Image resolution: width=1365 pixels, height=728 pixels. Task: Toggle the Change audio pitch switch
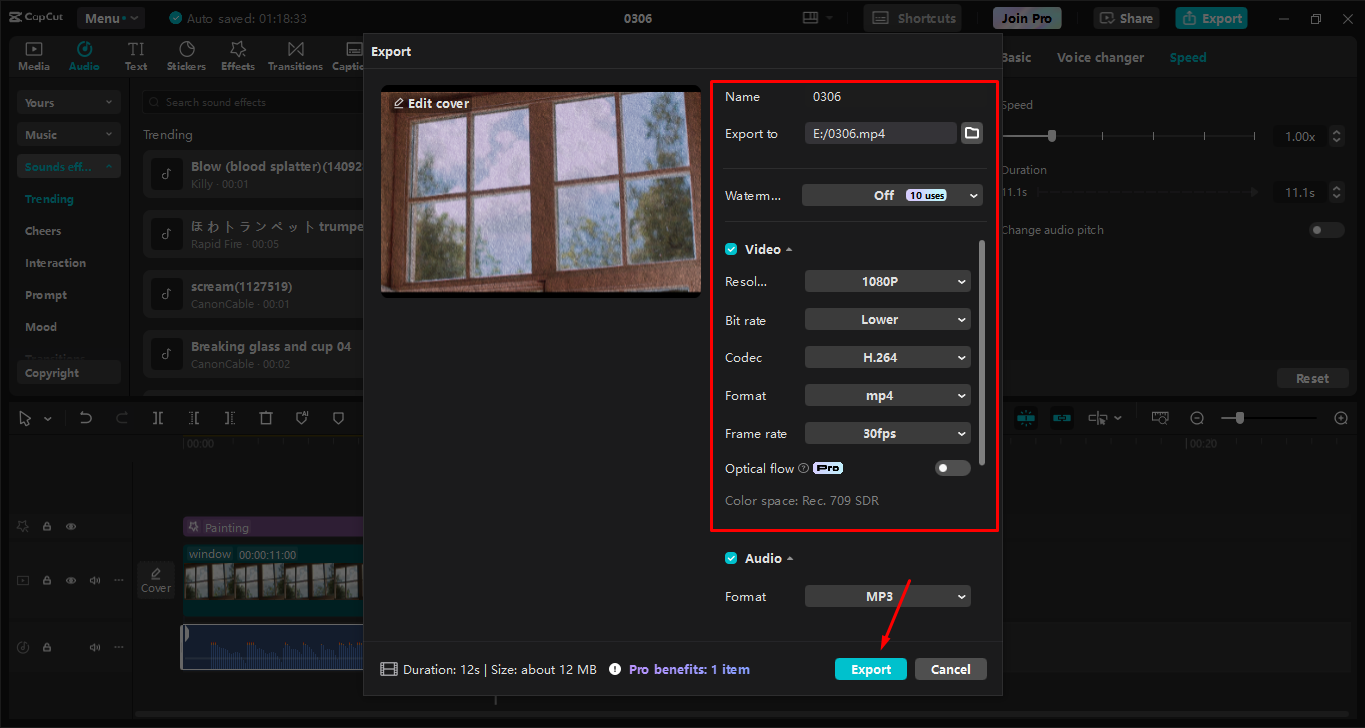pos(1326,229)
